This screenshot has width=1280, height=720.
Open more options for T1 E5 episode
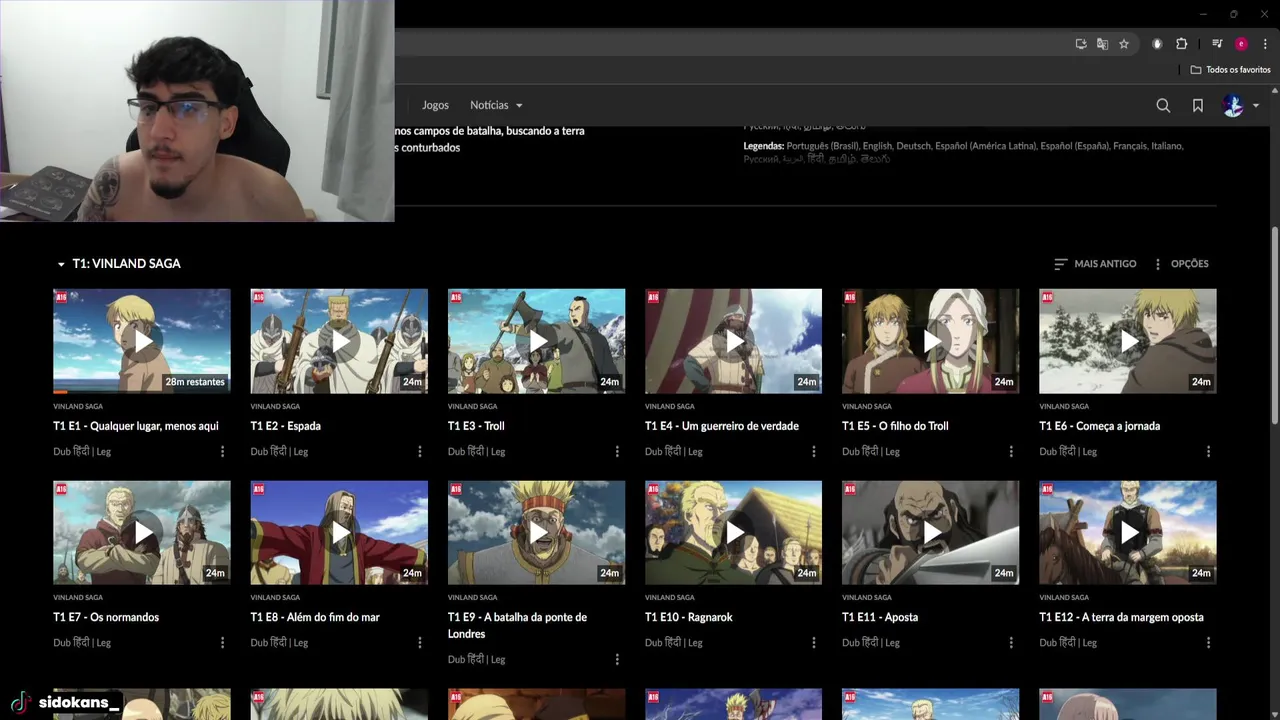(1011, 452)
